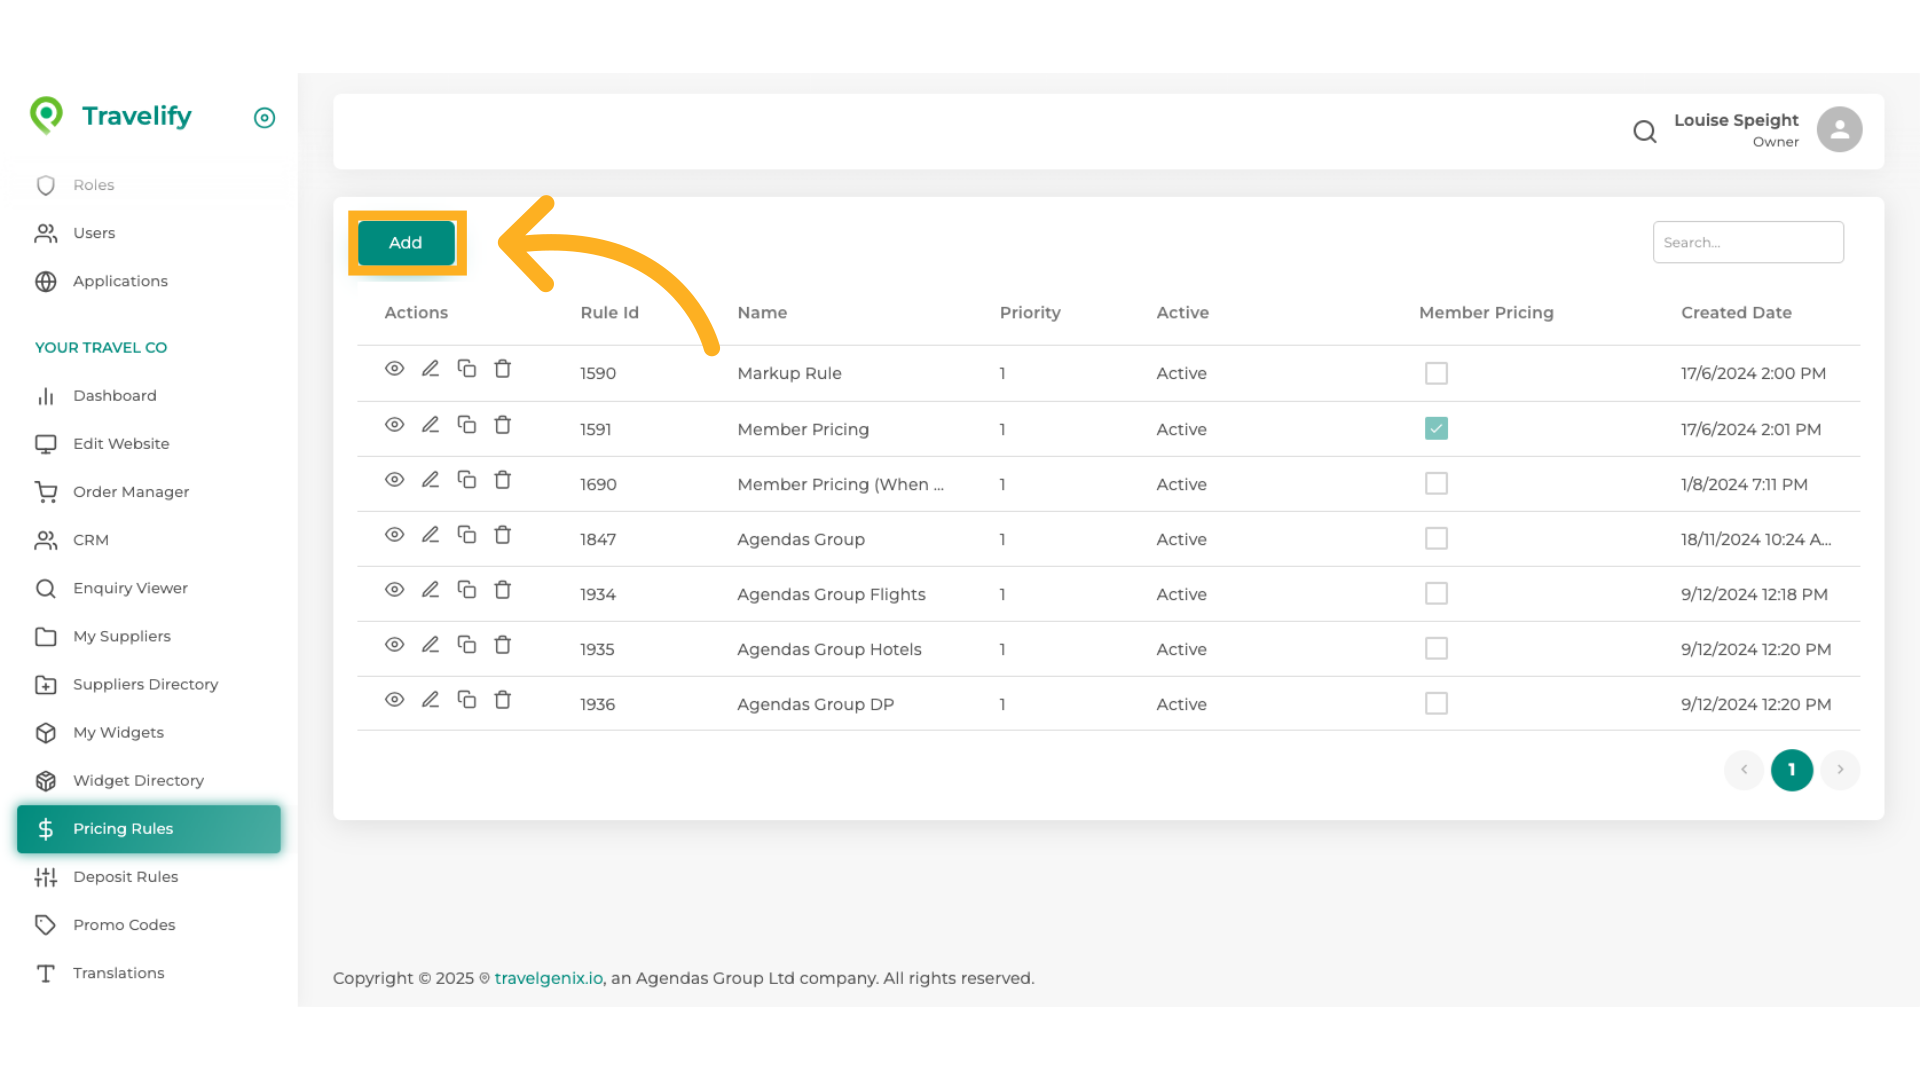Open Deposit Rules in sidebar
Screen dimensions: 1920x1080
(125, 877)
